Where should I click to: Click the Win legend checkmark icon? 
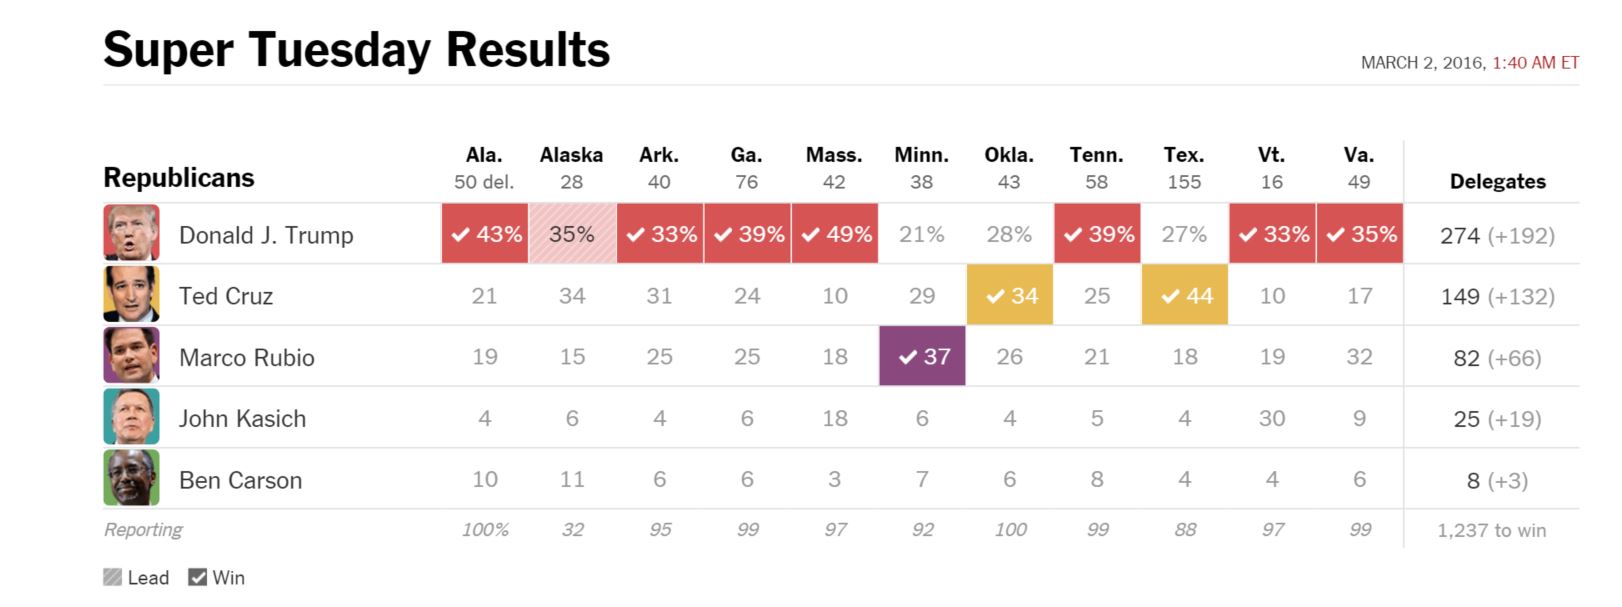198,577
